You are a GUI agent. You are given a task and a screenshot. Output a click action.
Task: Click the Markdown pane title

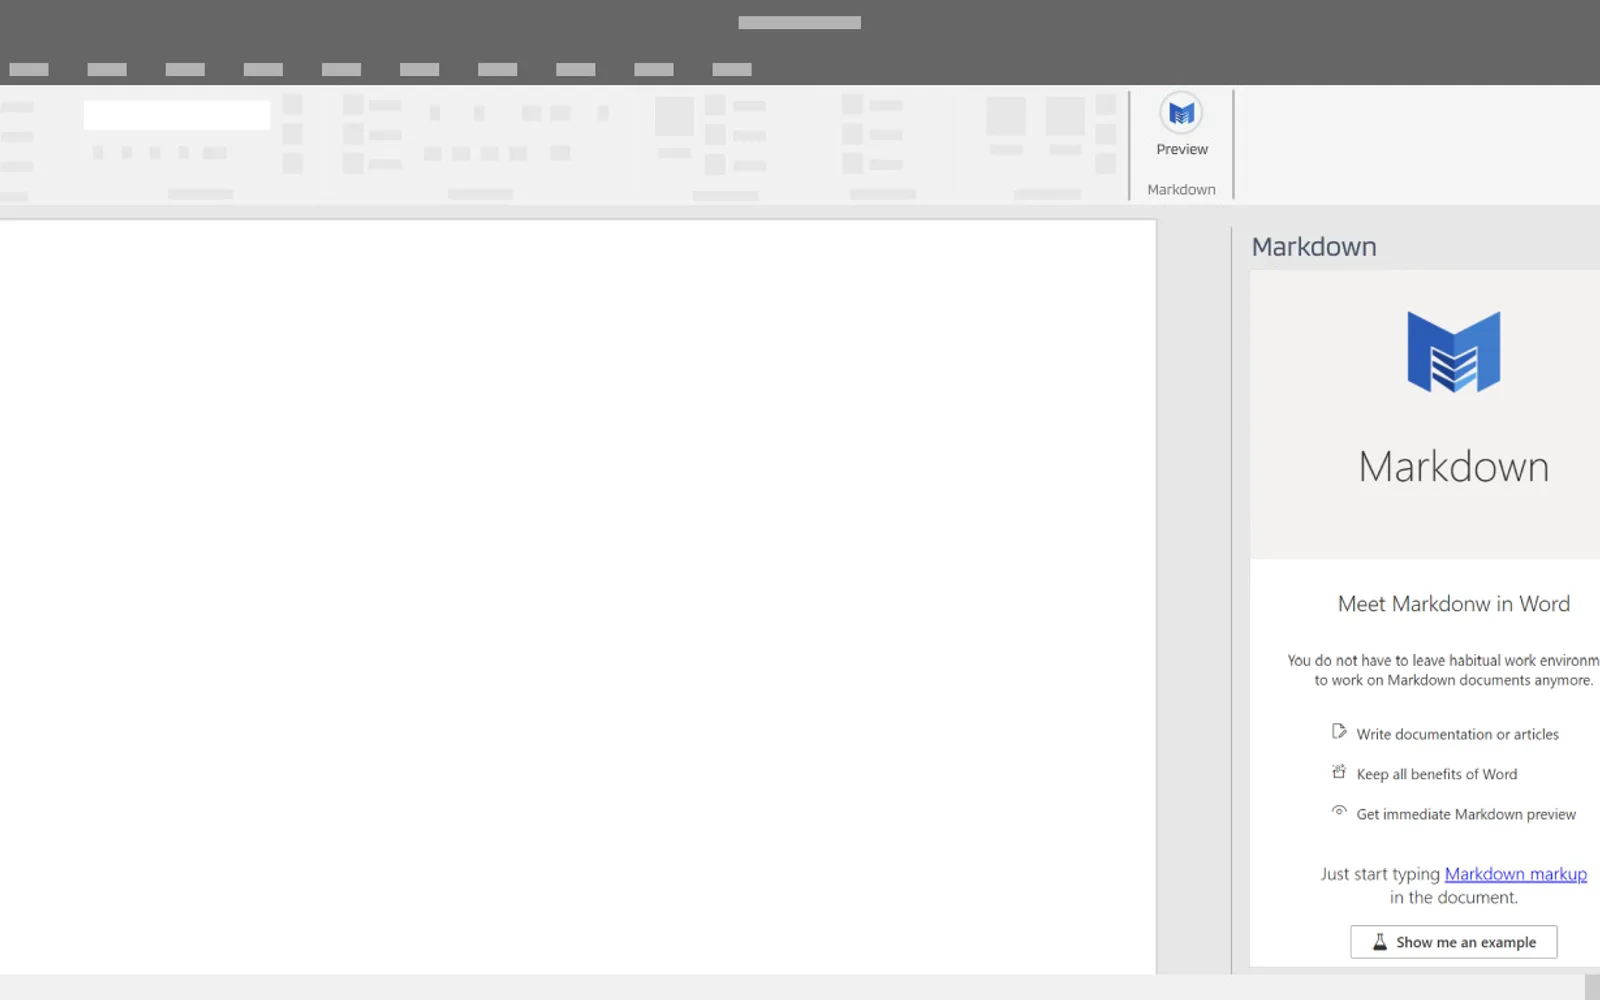pyautogui.click(x=1313, y=247)
